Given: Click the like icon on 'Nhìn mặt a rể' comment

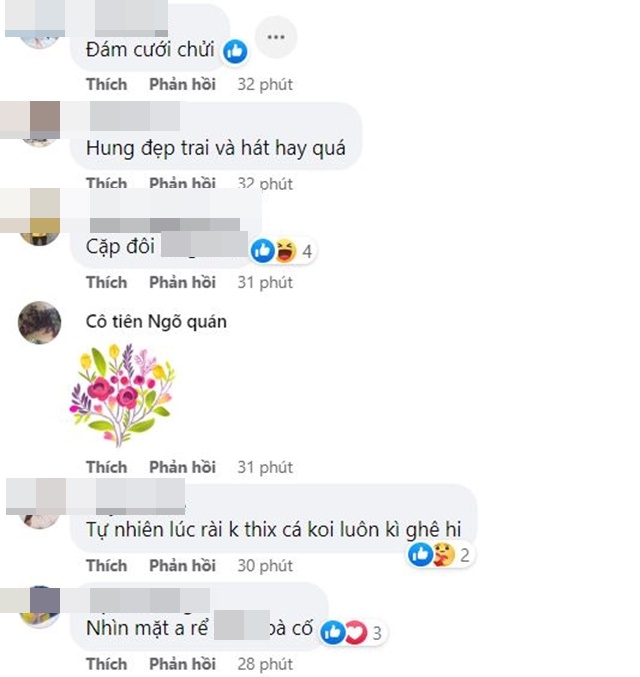Looking at the screenshot, I should [x=333, y=633].
